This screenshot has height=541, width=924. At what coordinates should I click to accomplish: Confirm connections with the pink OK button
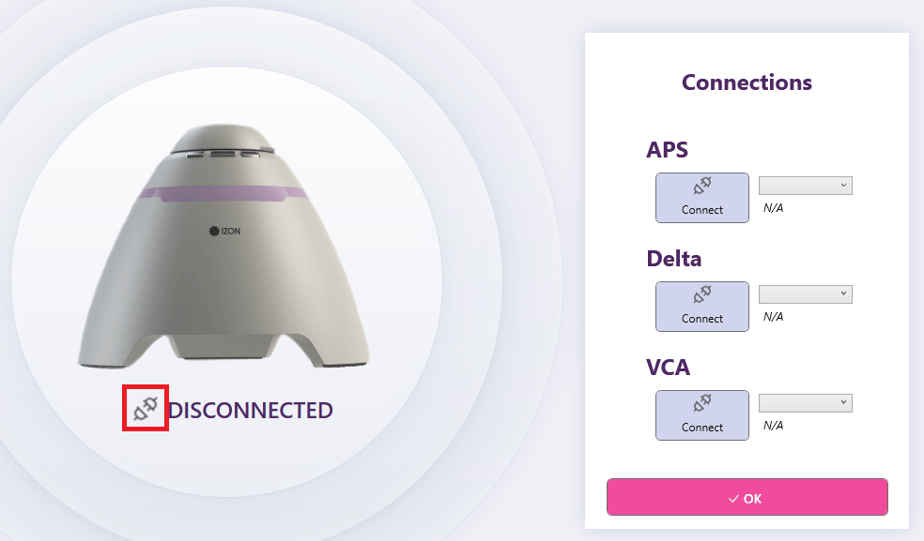click(x=747, y=497)
